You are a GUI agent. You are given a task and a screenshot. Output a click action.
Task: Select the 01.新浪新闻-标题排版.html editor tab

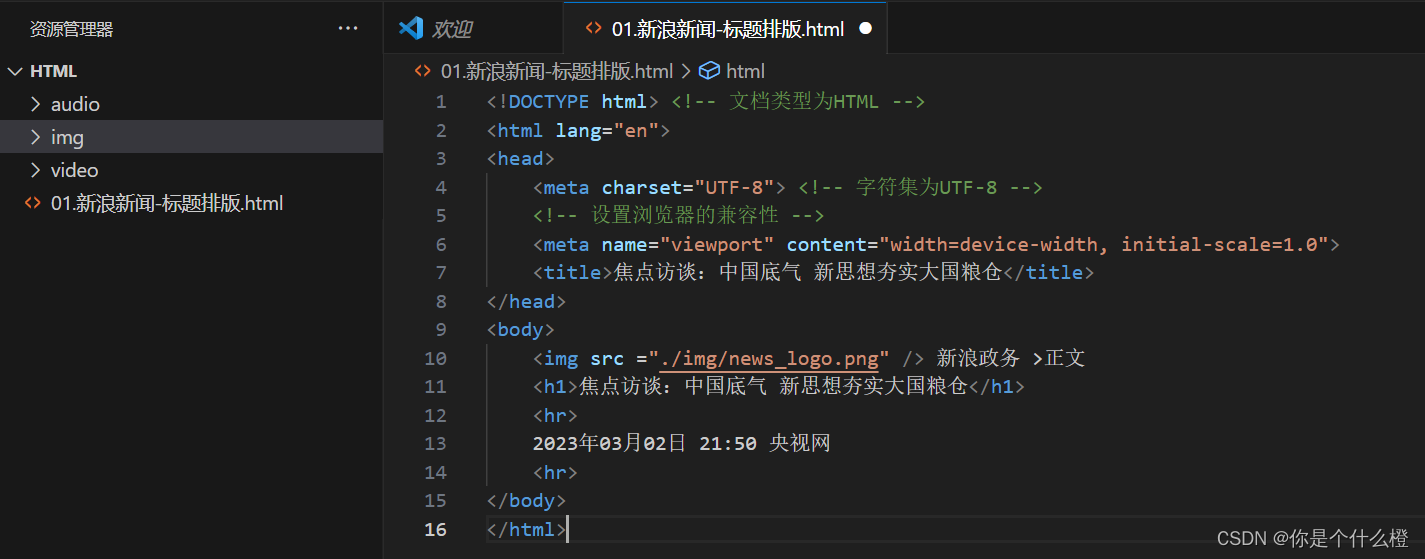click(726, 28)
